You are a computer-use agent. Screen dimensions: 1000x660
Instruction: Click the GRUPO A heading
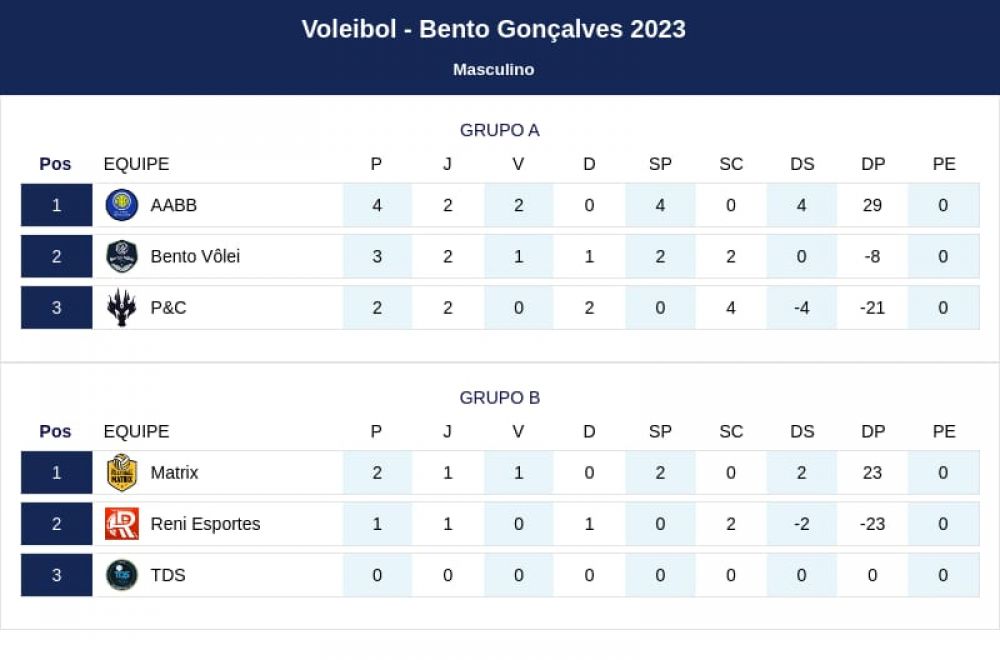click(x=499, y=130)
